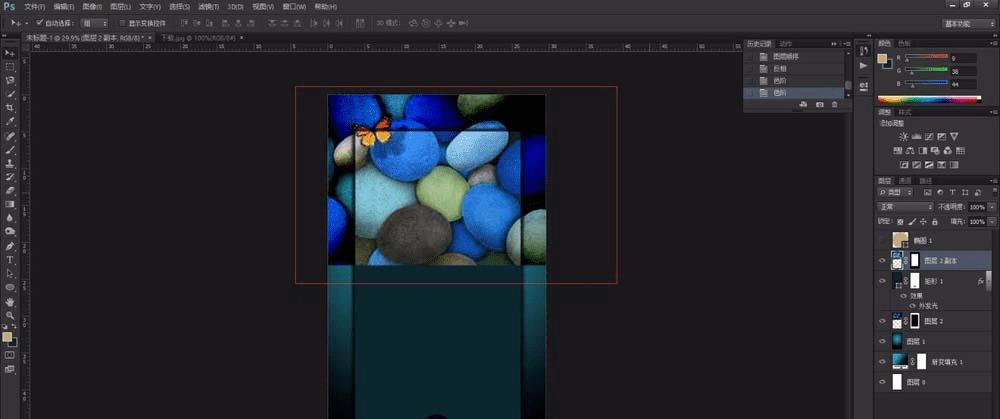Image resolution: width=1000 pixels, height=419 pixels.
Task: Click the 不透明度 opacity value field
Action: pos(976,207)
